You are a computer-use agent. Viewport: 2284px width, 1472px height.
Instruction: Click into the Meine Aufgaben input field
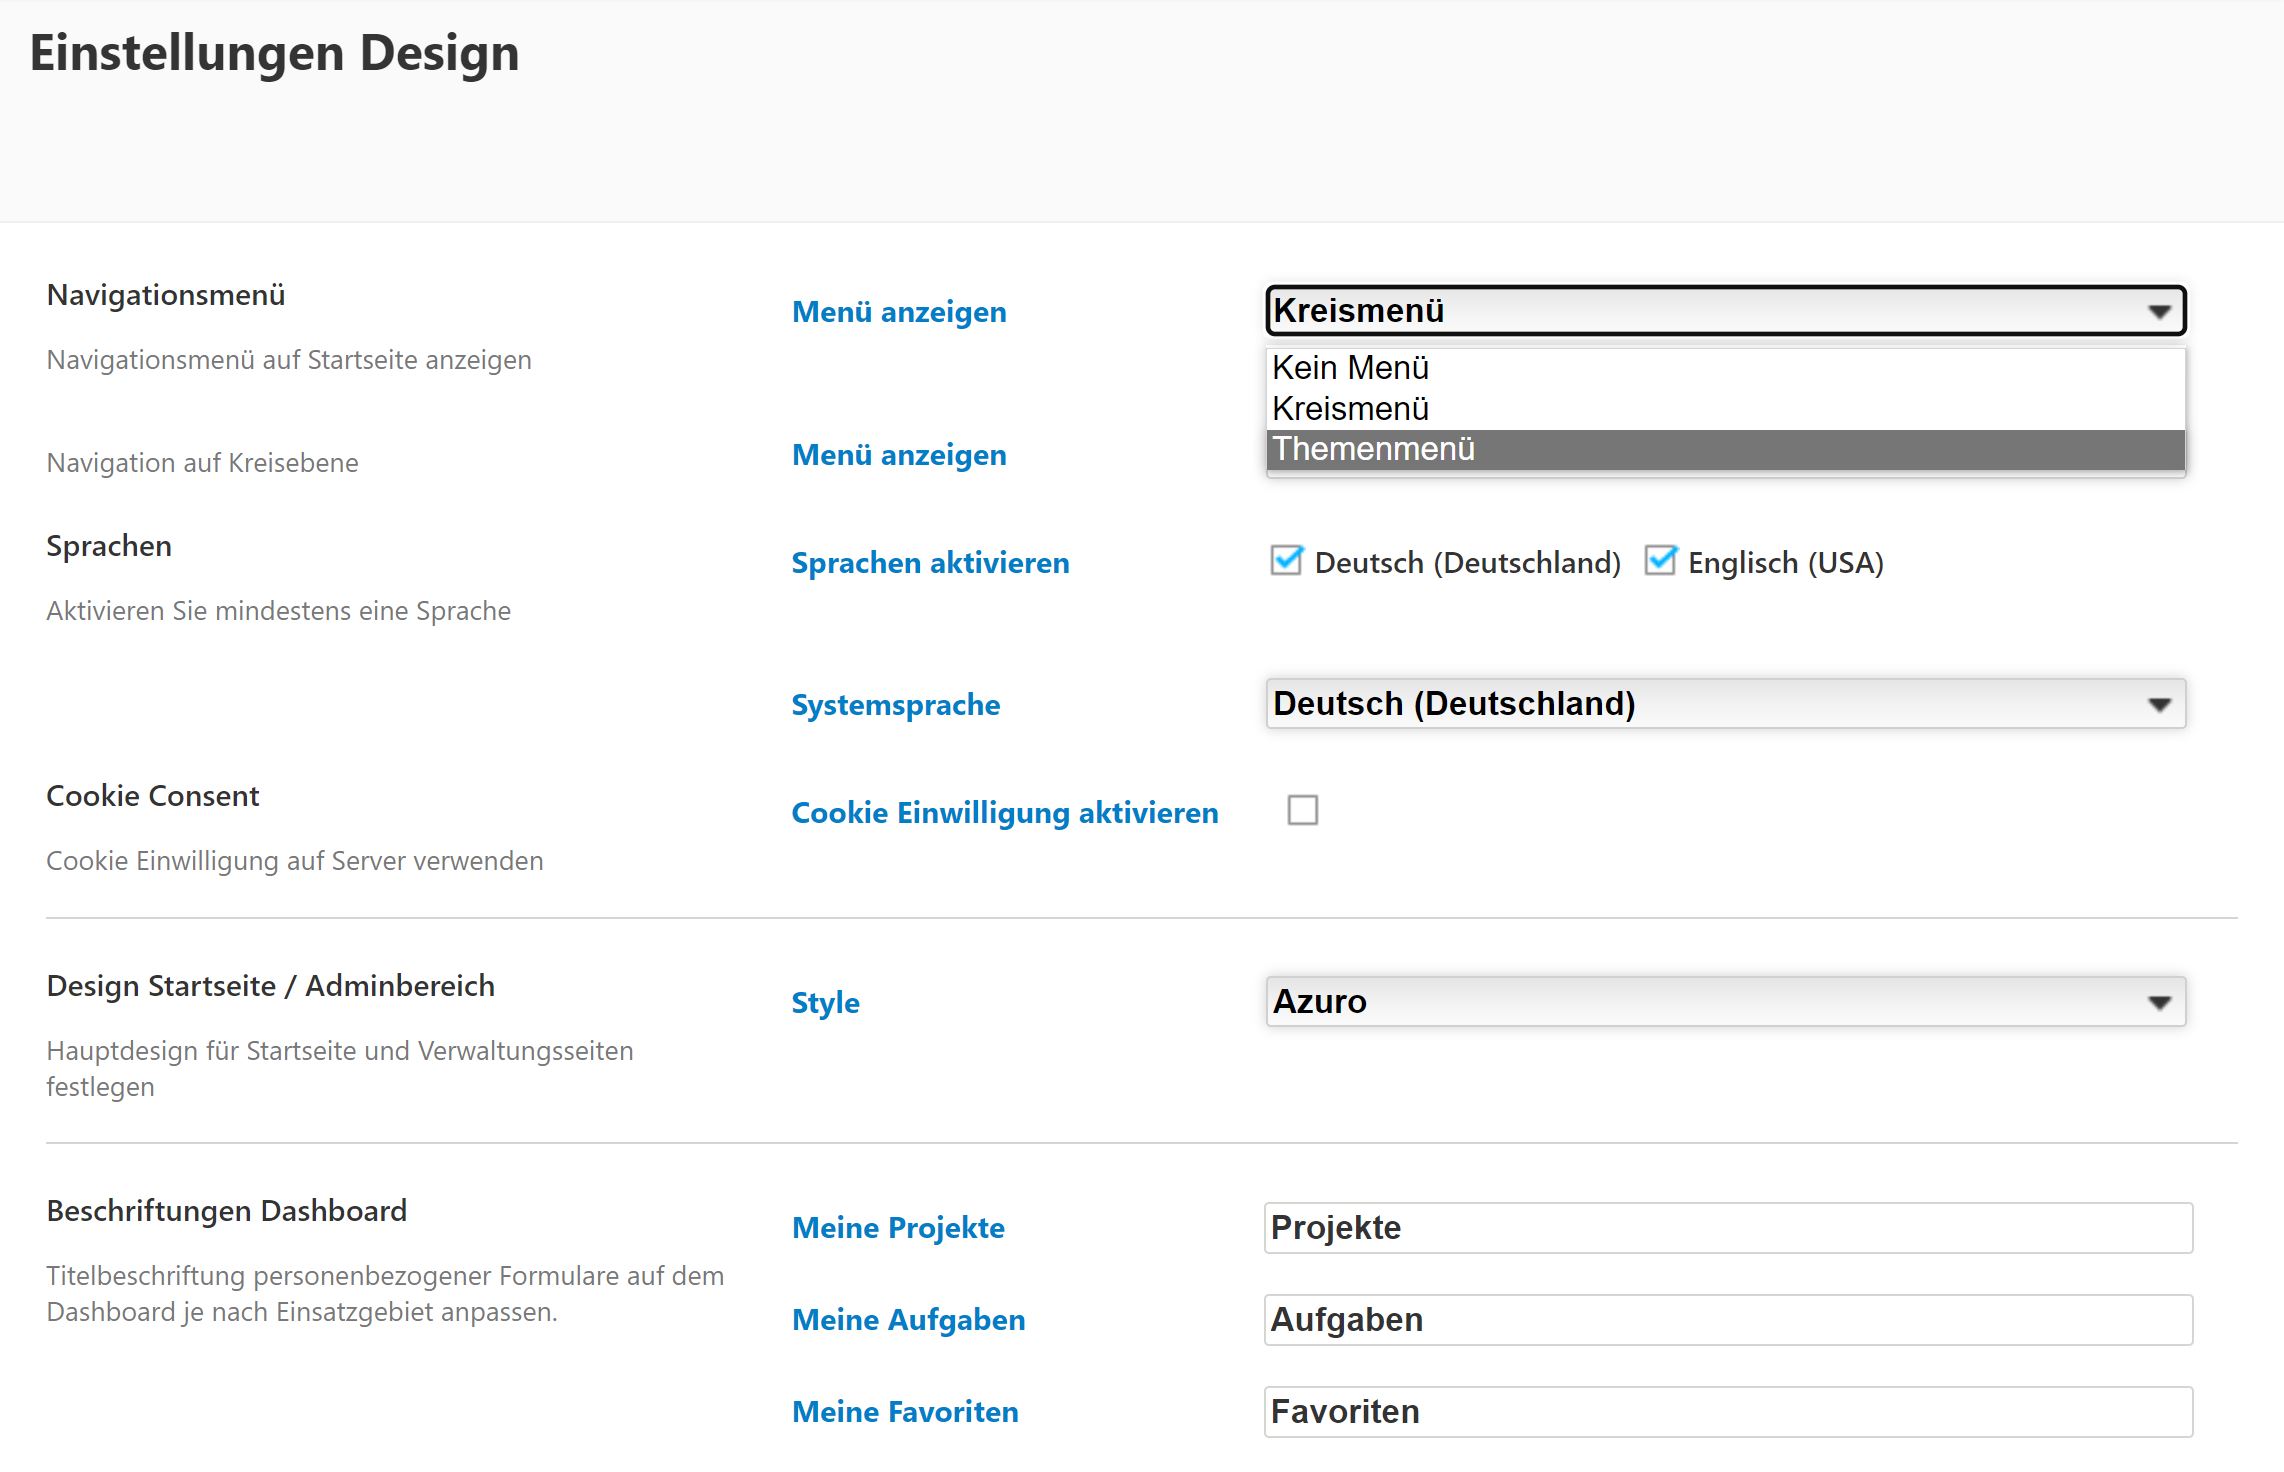point(1728,1320)
